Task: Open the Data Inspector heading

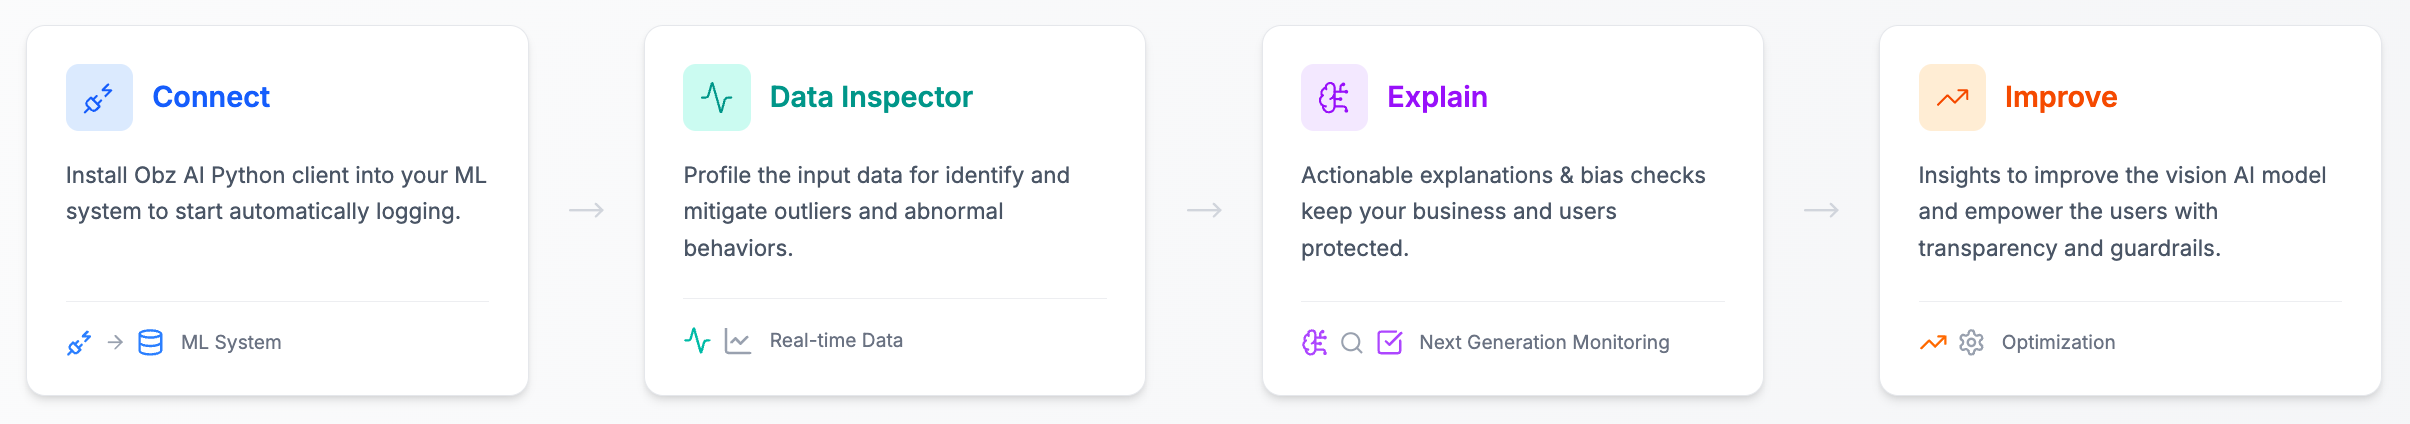Action: (x=871, y=97)
